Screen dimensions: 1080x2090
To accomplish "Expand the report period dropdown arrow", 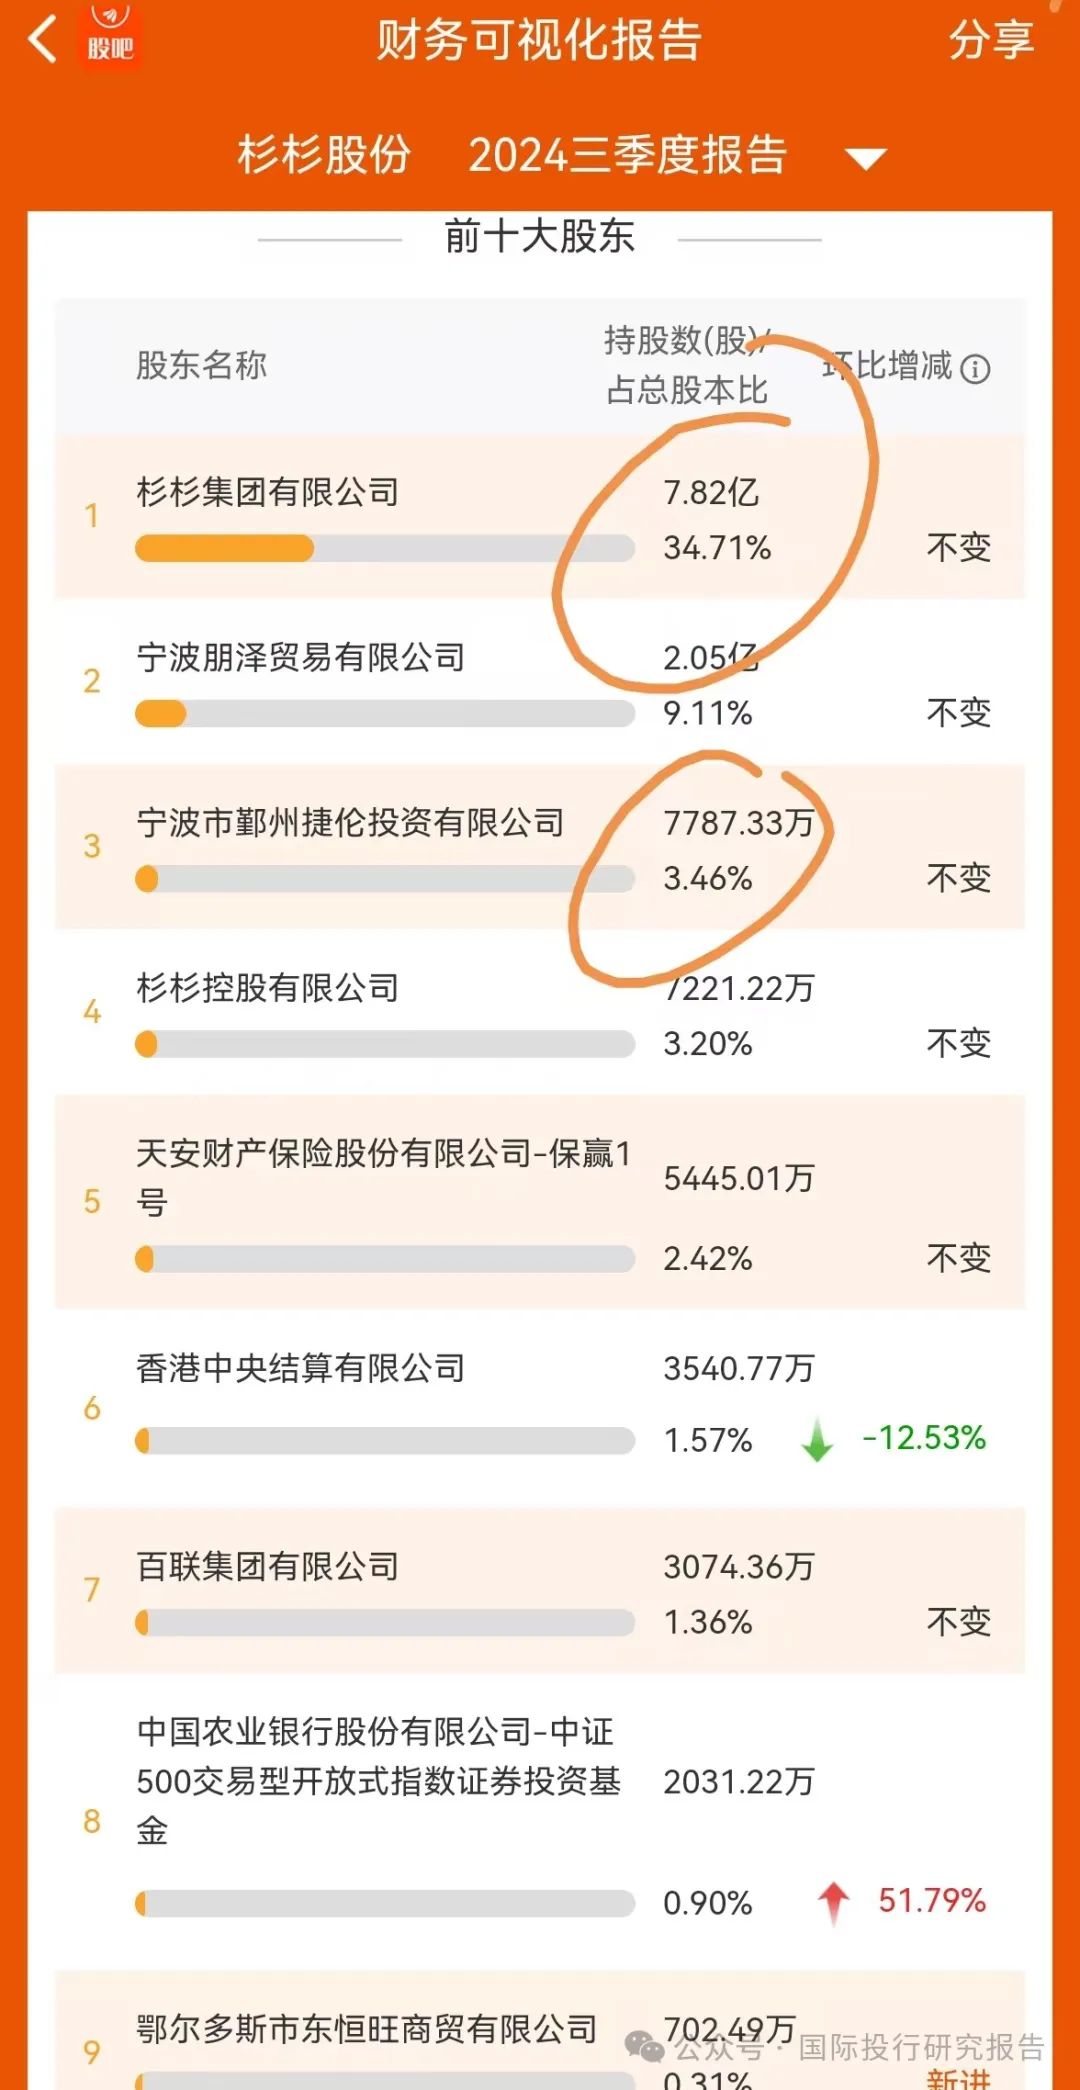I will [865, 158].
